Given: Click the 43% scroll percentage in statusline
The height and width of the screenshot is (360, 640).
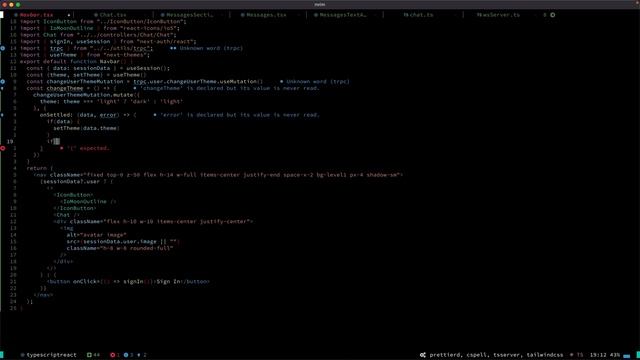Looking at the screenshot, I should point(615,355).
